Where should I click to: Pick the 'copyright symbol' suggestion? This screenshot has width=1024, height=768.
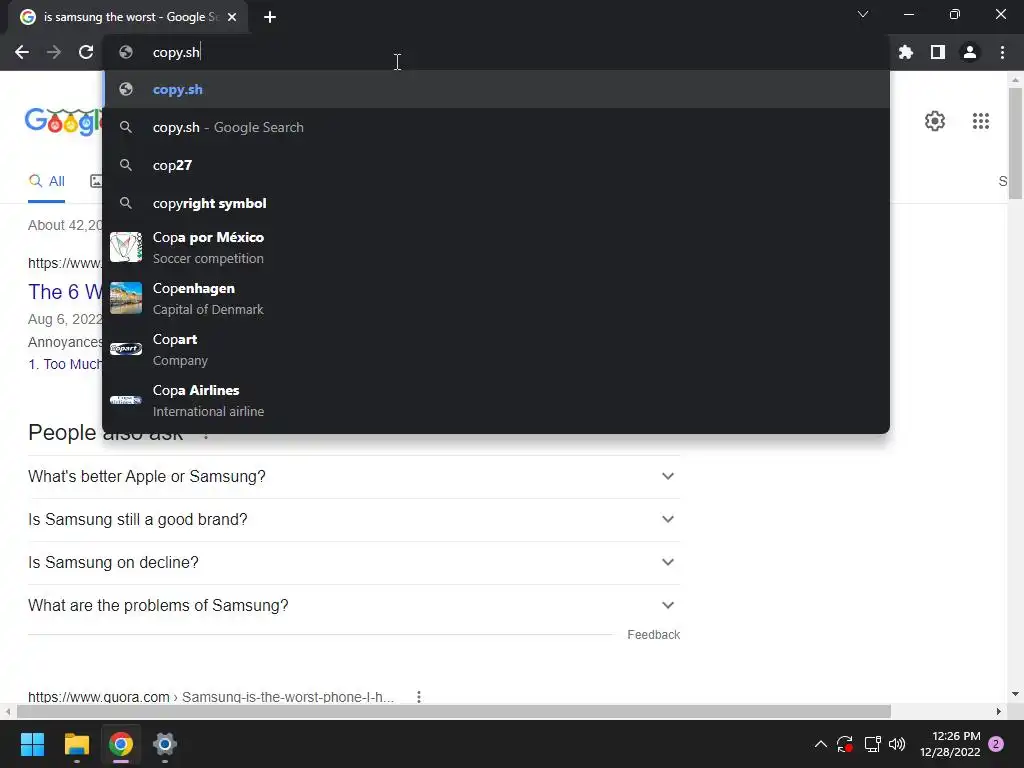[496, 203]
